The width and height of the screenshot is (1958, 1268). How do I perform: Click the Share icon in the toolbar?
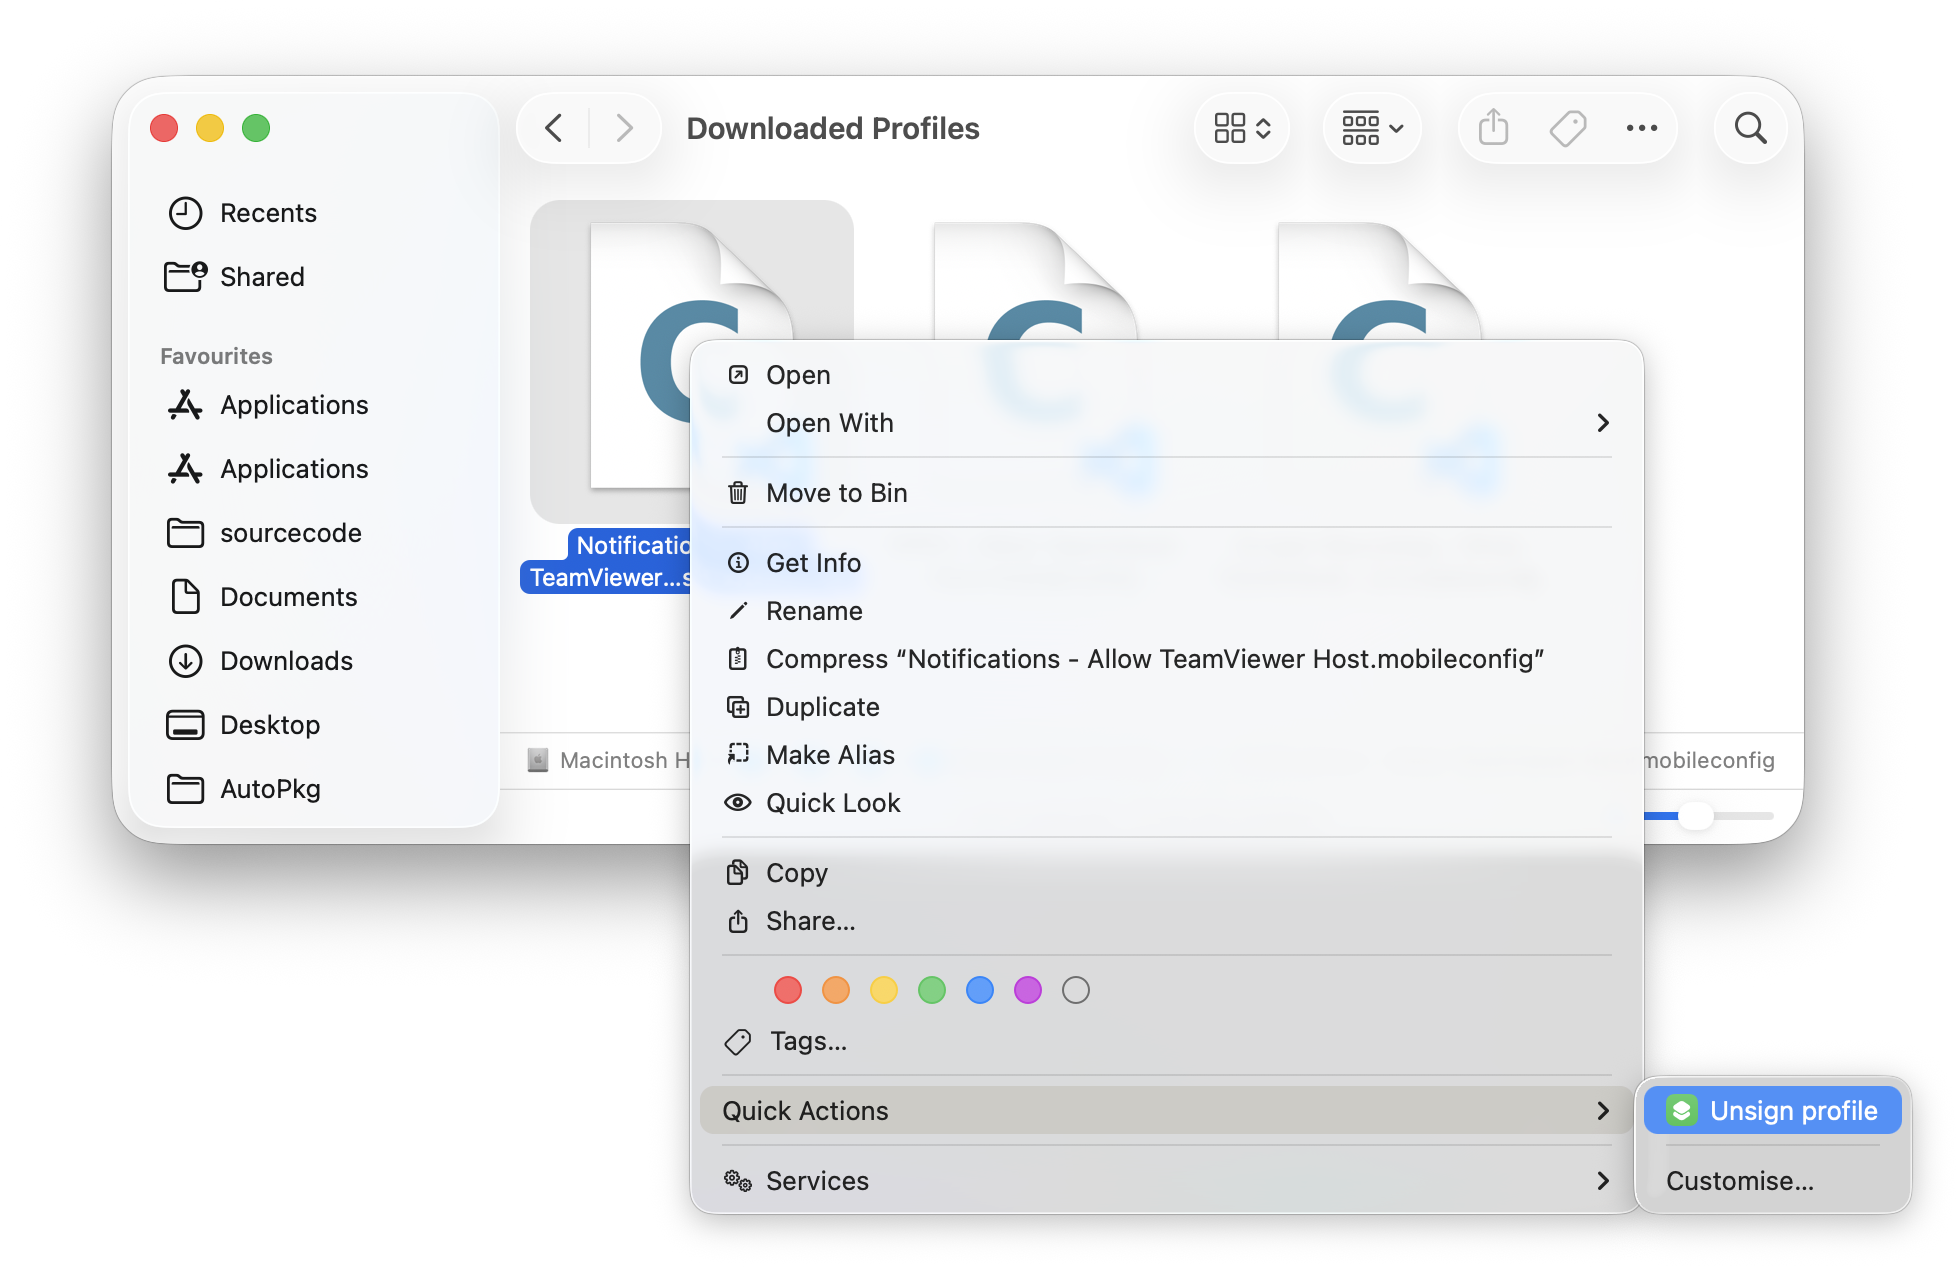tap(1492, 128)
